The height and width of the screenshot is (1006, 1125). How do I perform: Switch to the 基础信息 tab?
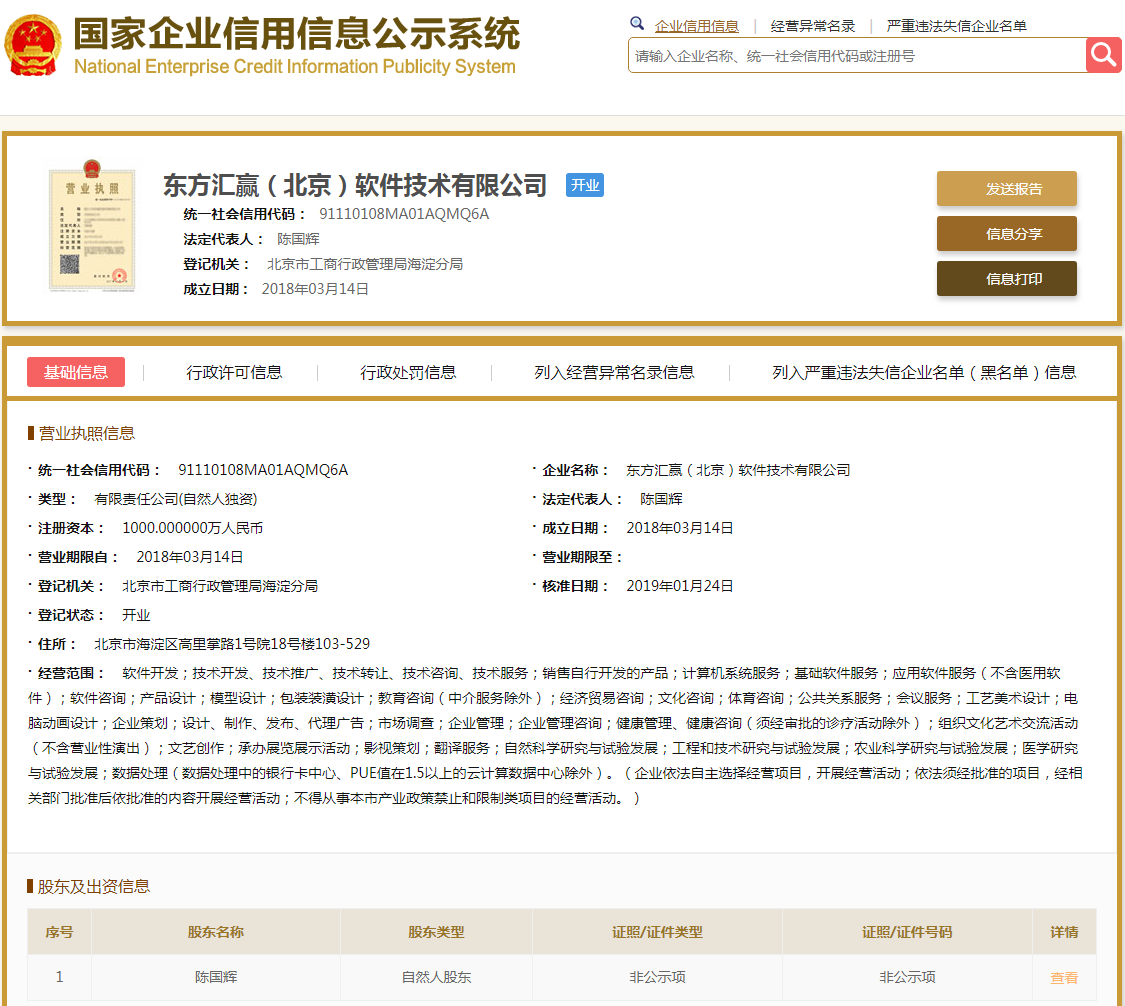point(76,372)
